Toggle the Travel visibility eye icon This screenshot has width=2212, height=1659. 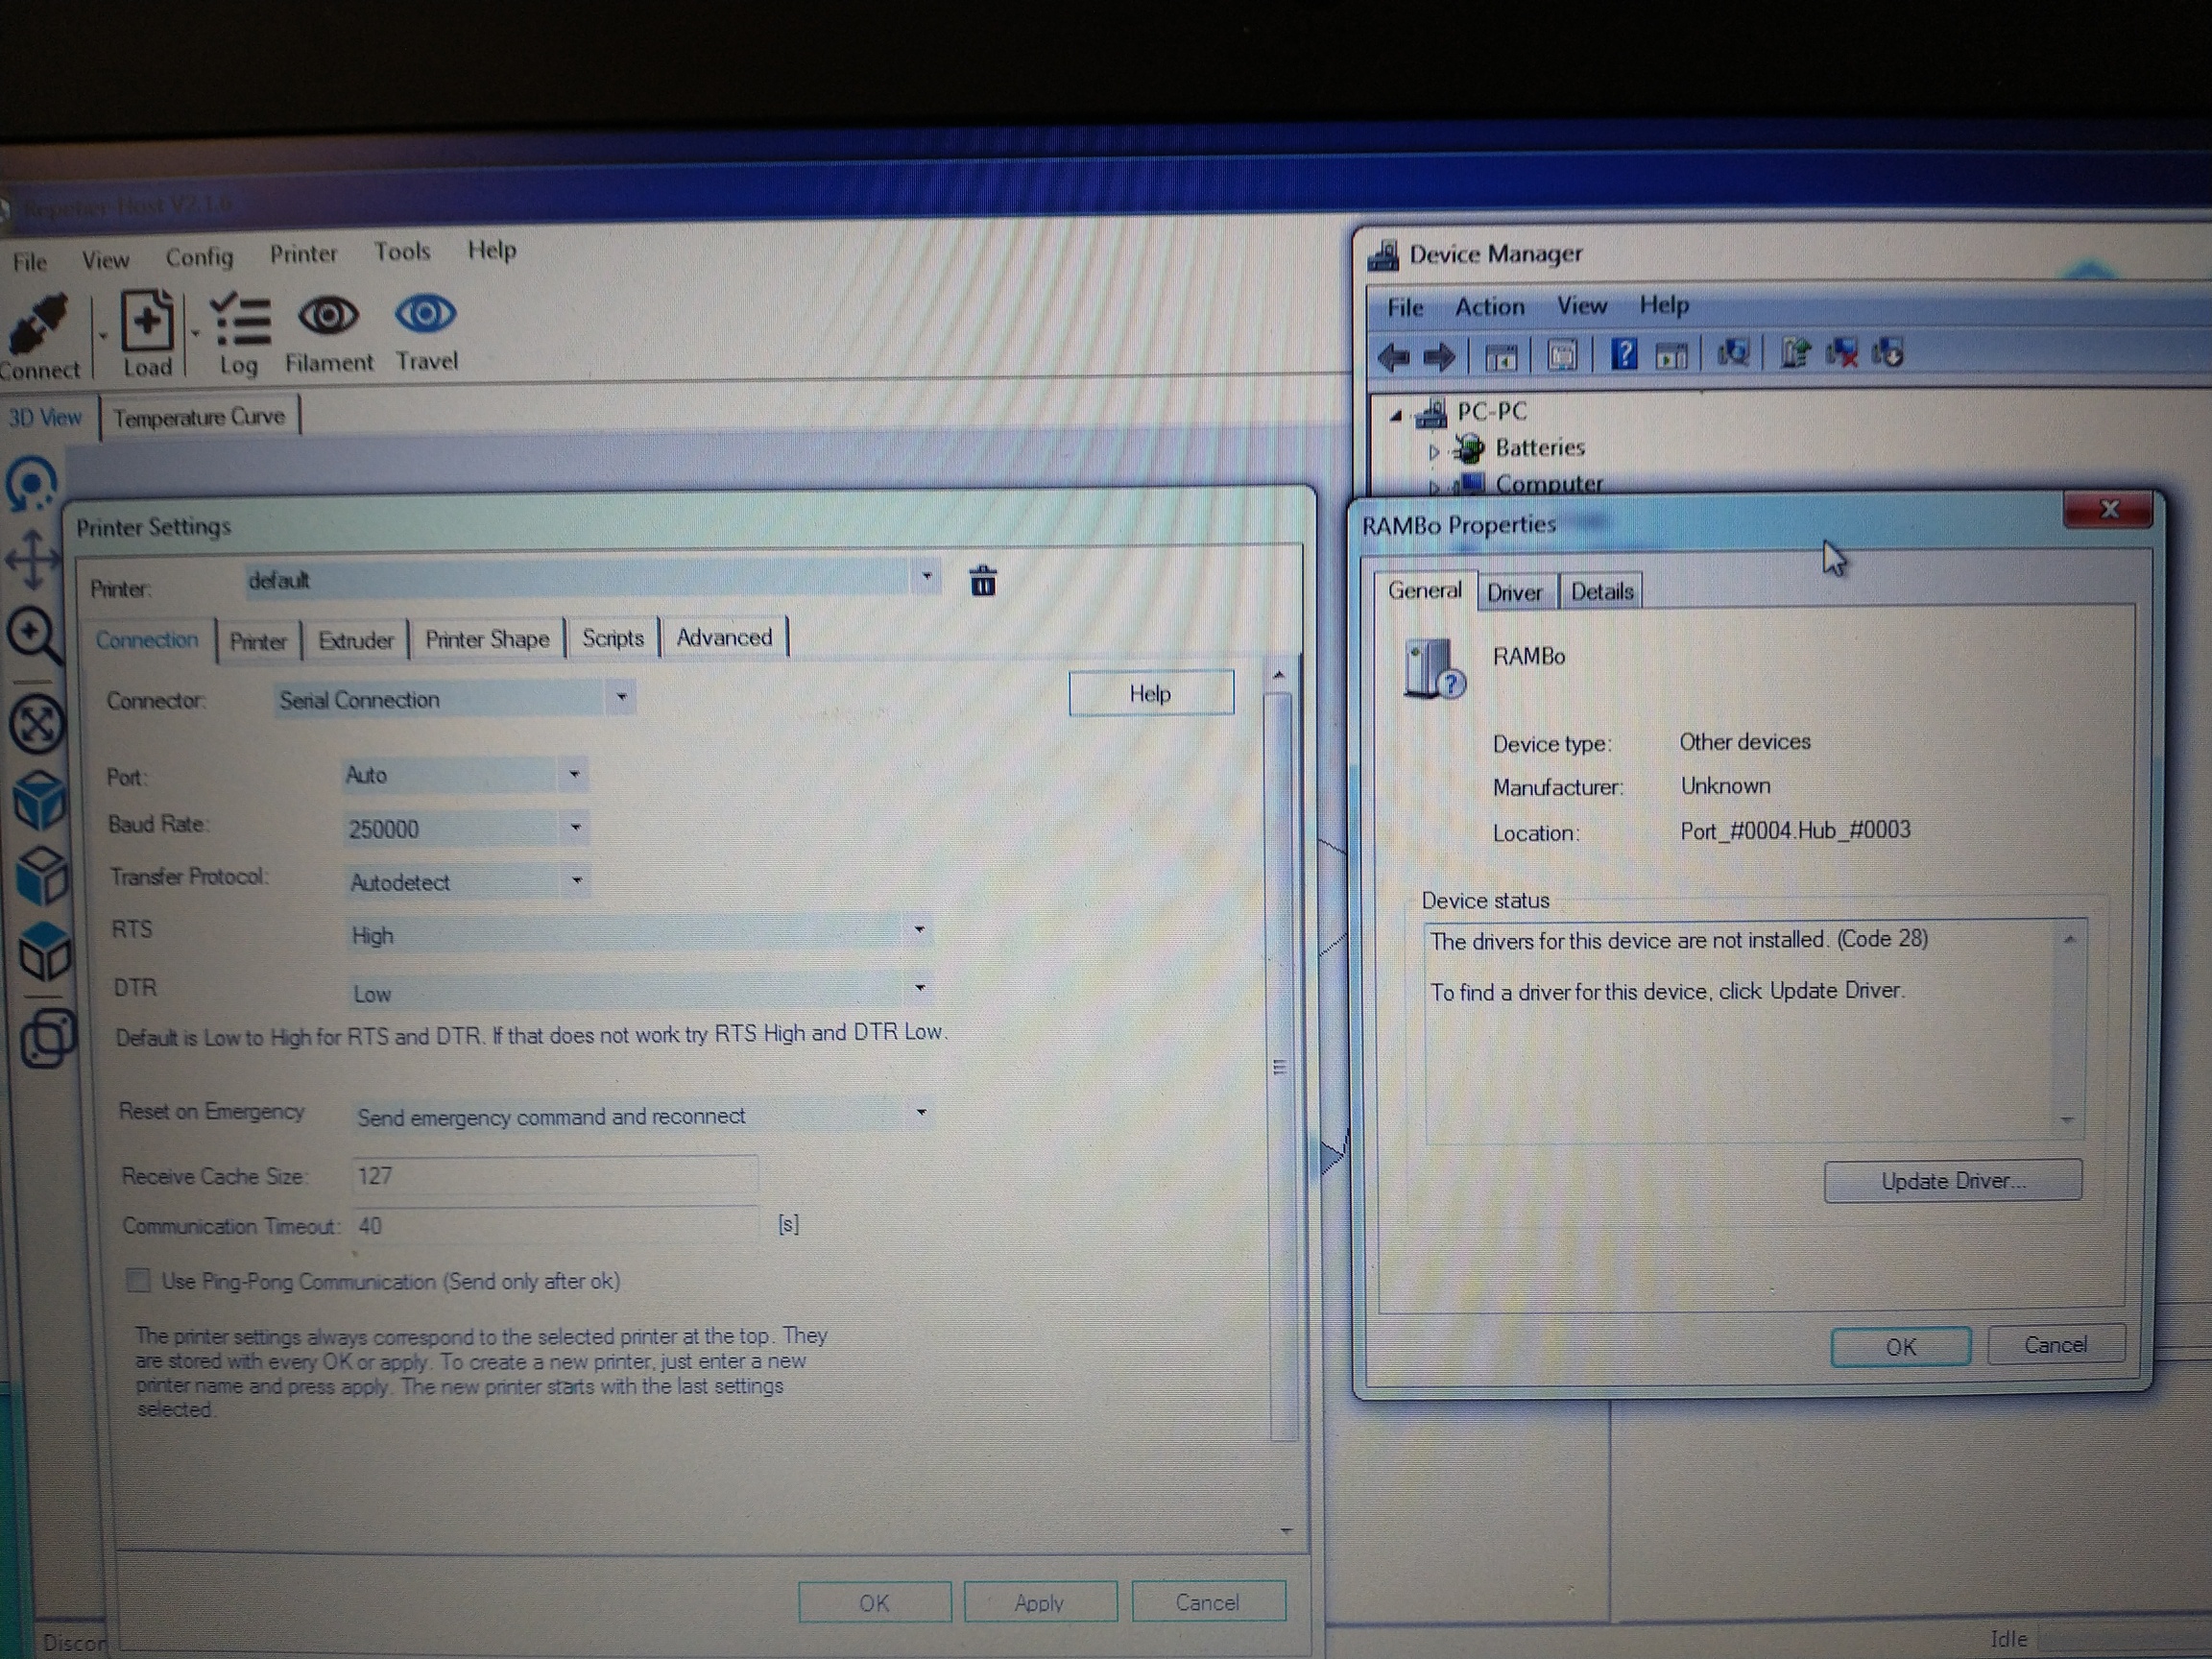pos(425,314)
